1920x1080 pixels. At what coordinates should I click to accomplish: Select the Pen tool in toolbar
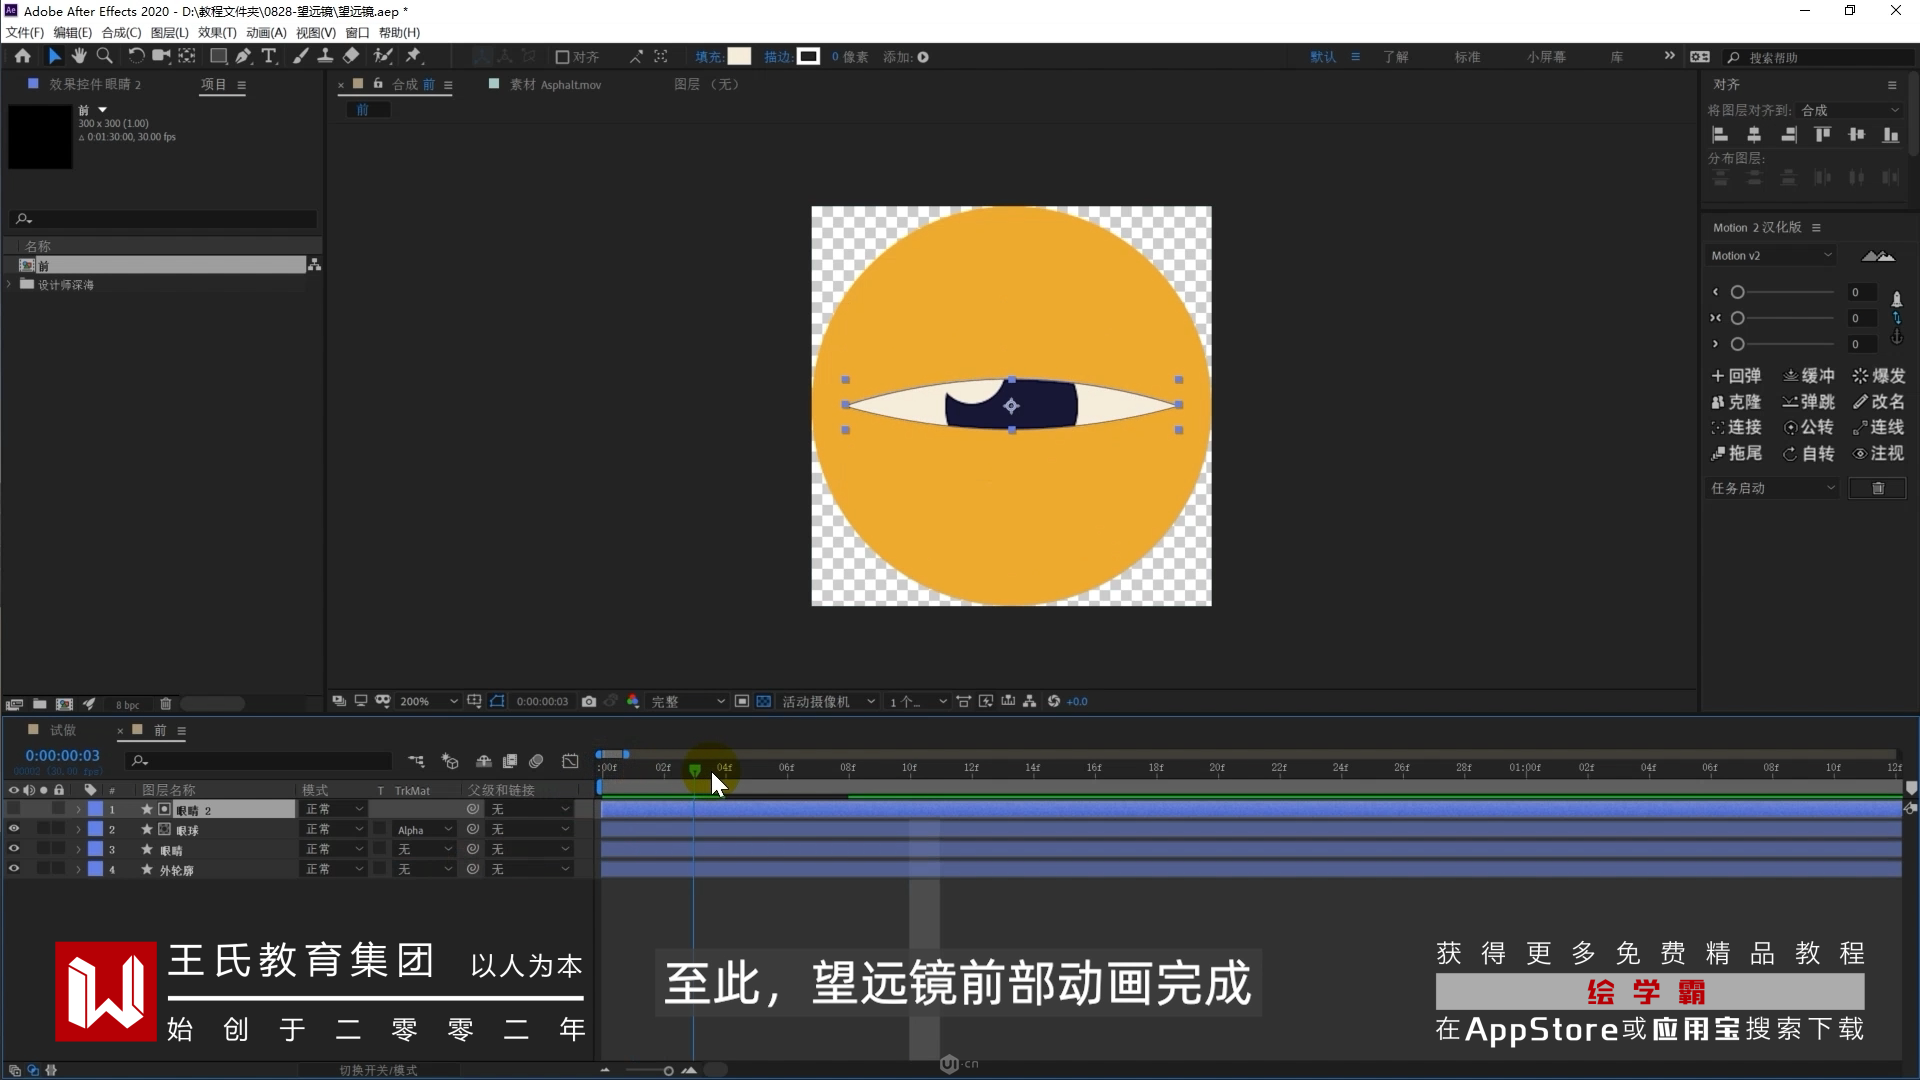click(243, 56)
